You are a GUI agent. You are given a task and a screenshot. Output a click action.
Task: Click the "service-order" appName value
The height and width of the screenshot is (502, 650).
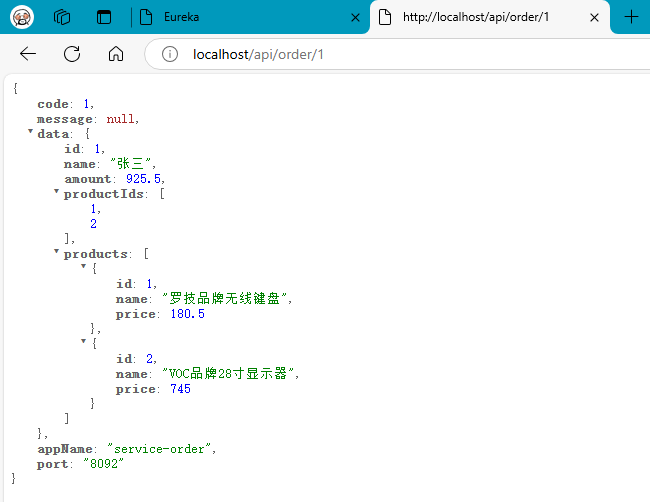click(x=169, y=449)
